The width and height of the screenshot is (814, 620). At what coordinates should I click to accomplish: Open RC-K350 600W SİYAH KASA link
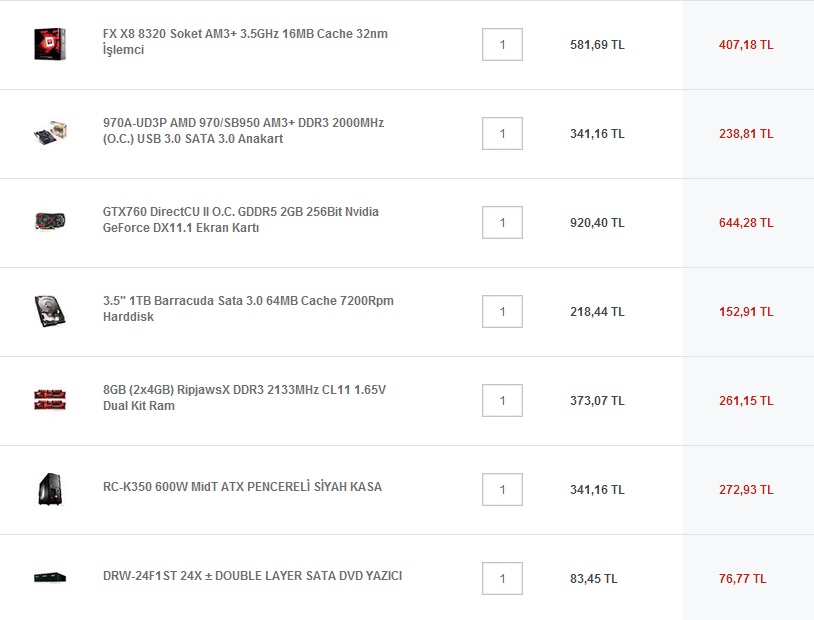point(242,487)
